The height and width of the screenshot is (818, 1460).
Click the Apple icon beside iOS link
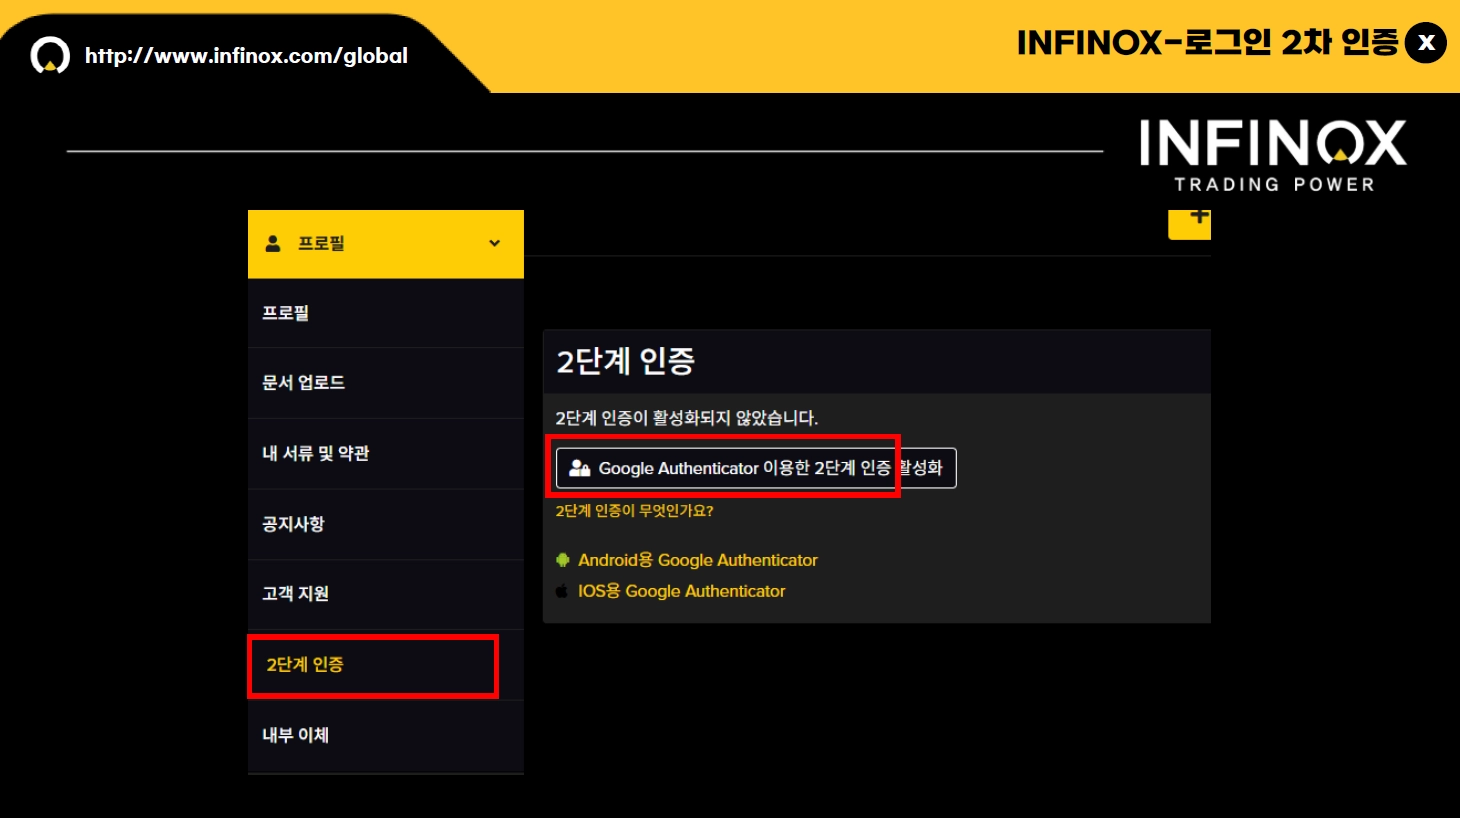coord(563,591)
